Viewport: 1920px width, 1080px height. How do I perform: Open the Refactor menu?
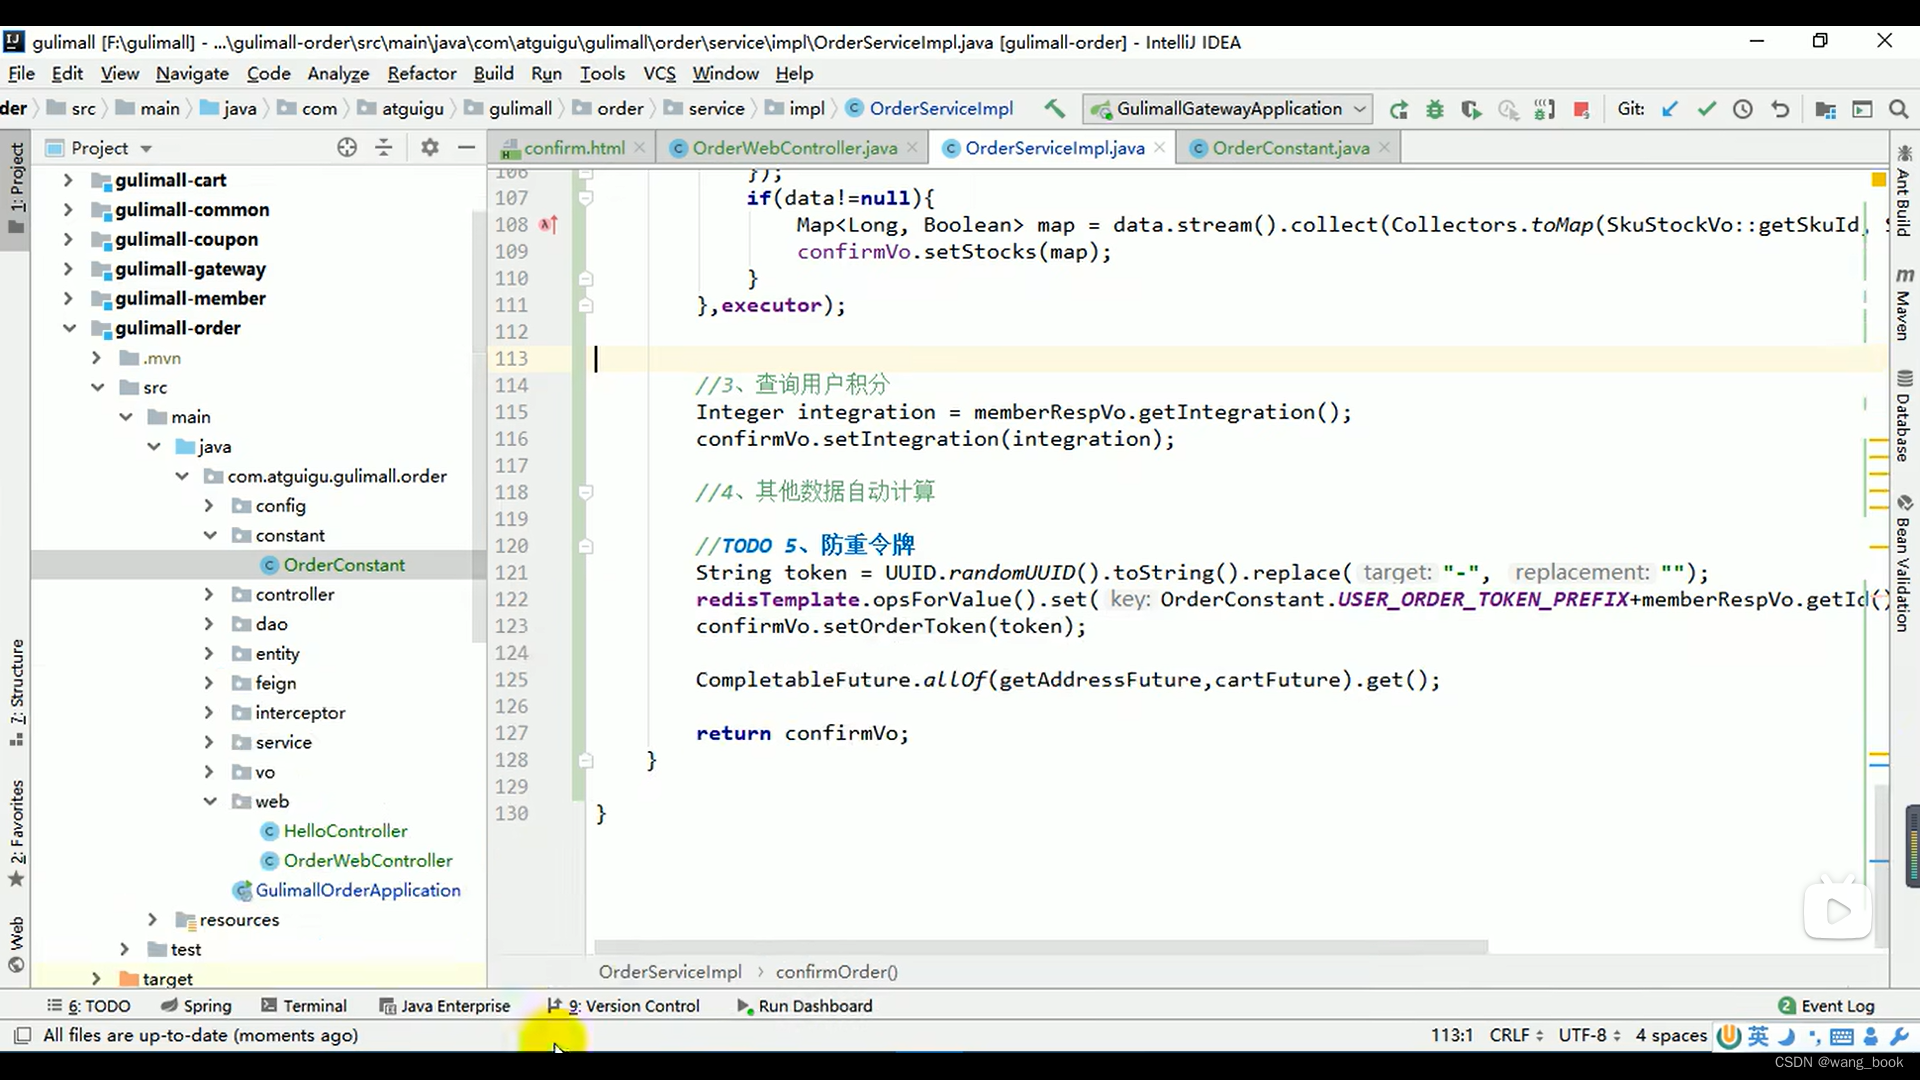(x=421, y=74)
